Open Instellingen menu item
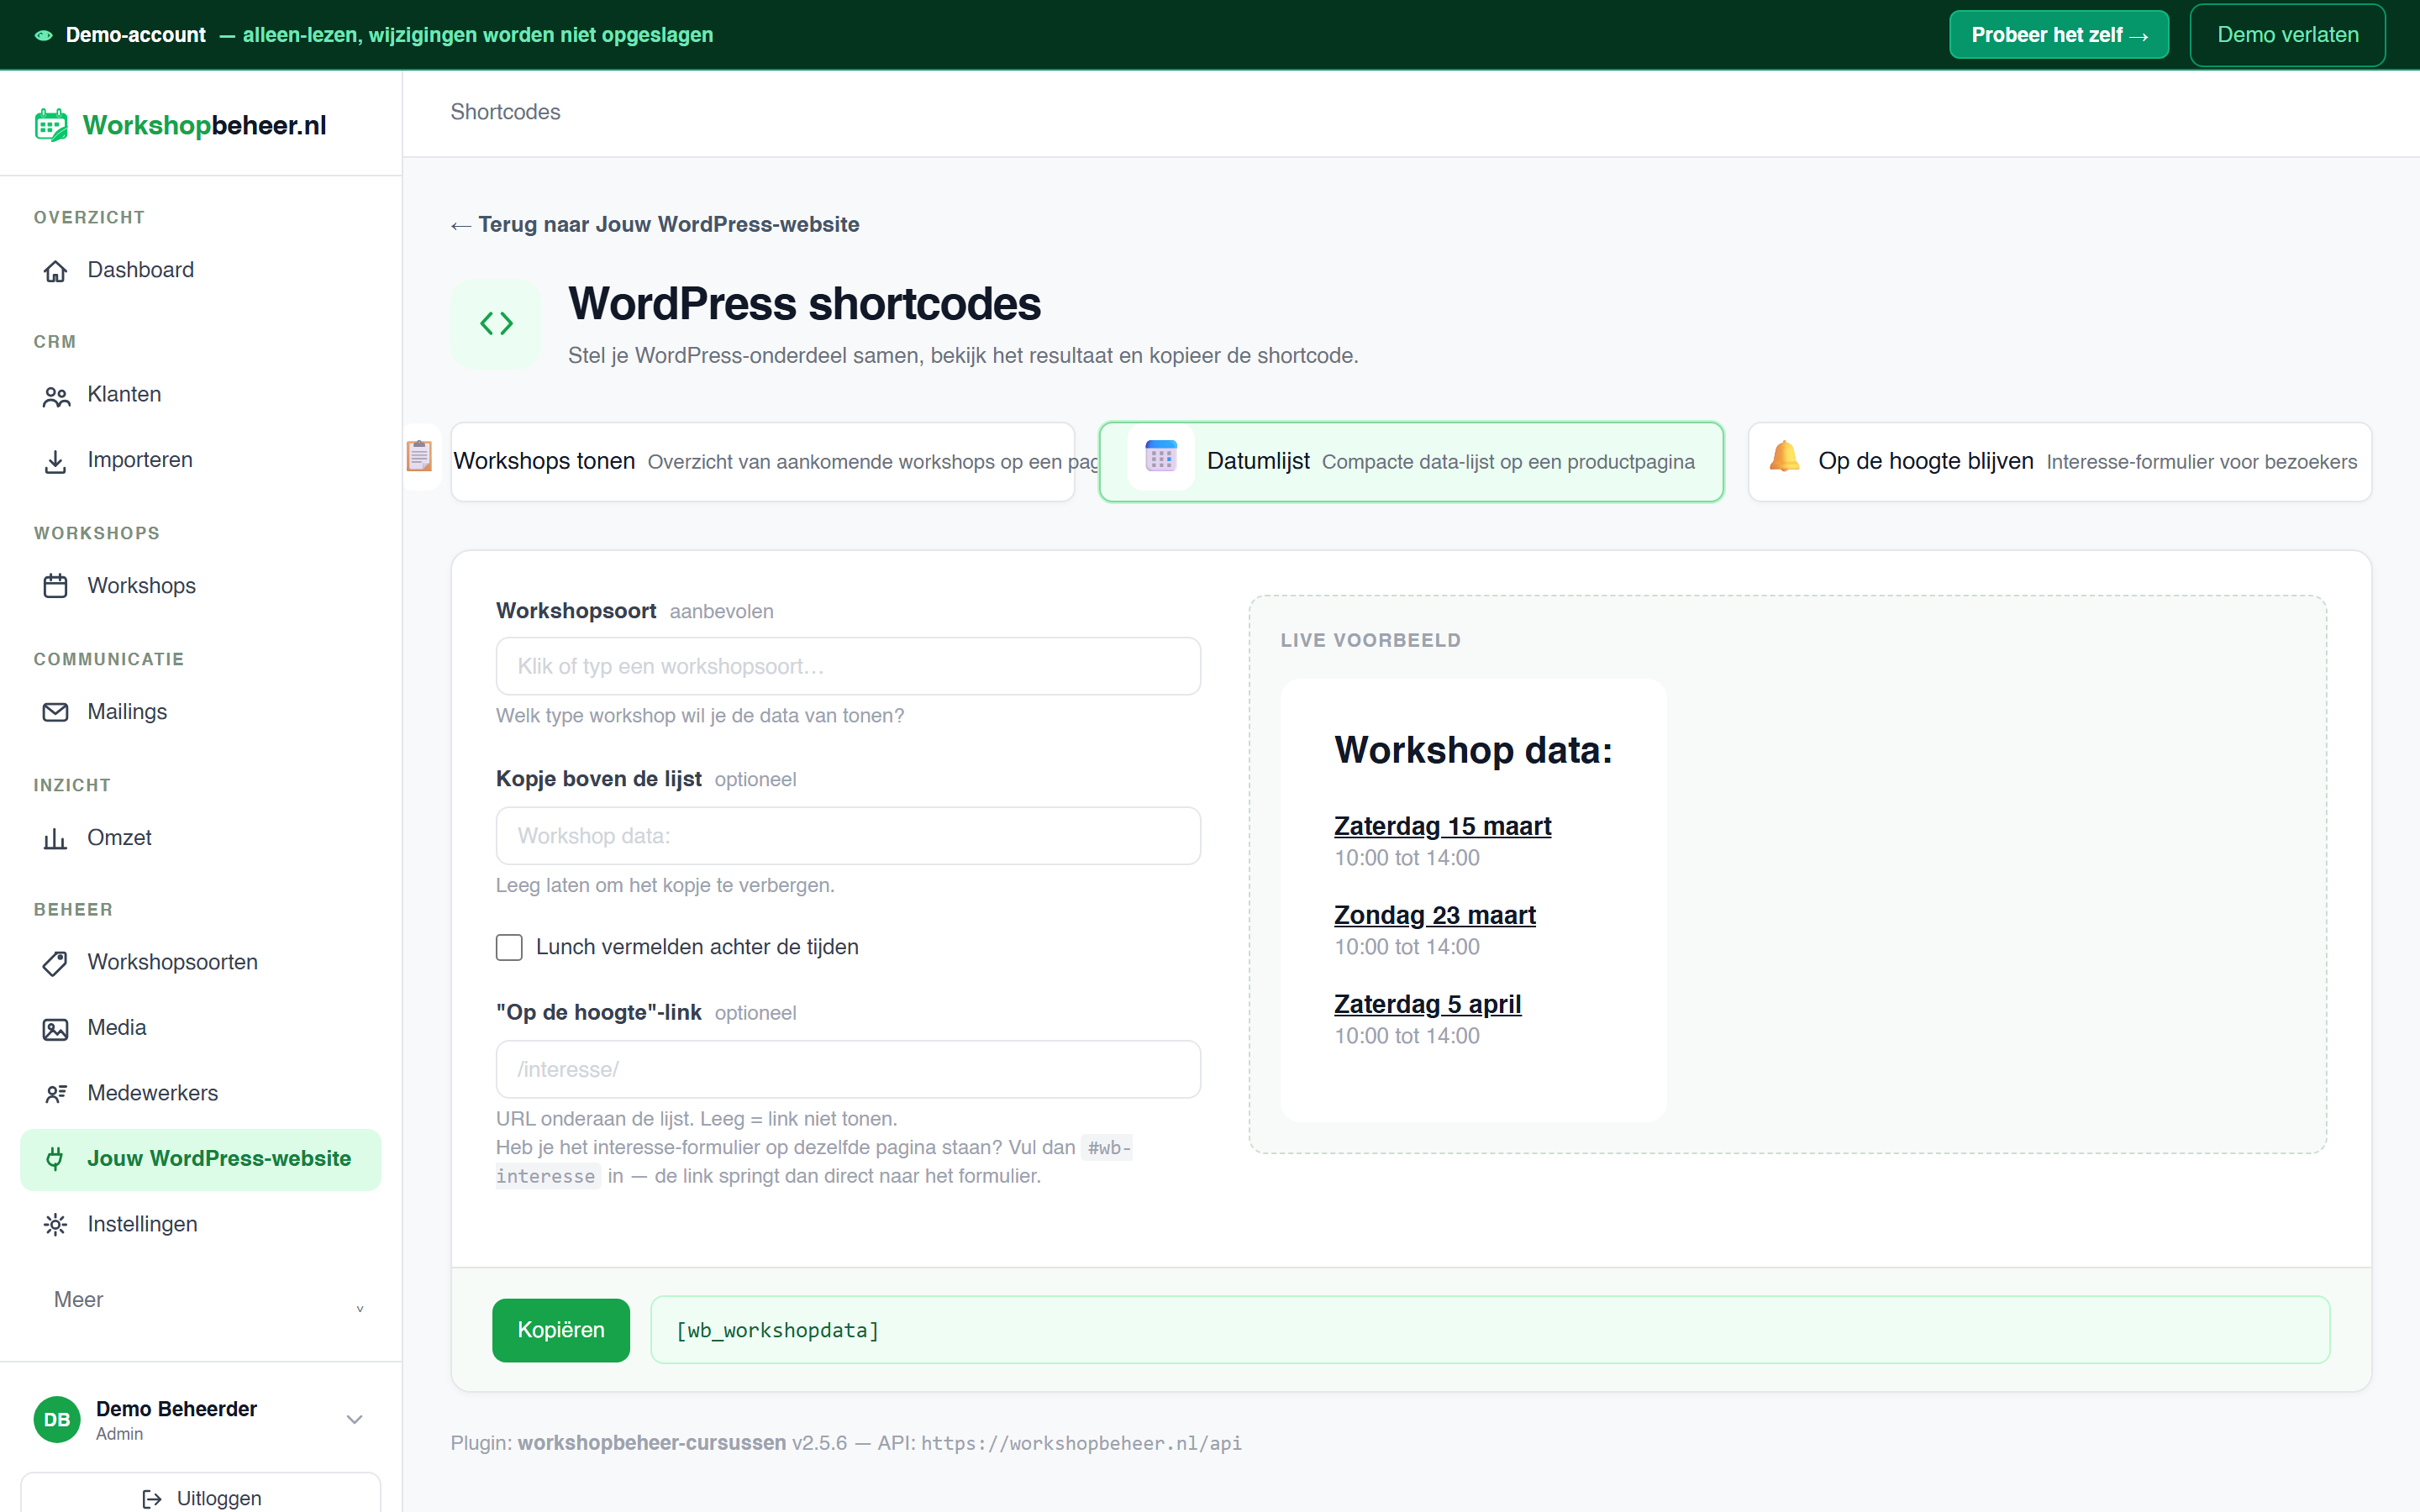This screenshot has height=1512, width=2420. point(201,1224)
